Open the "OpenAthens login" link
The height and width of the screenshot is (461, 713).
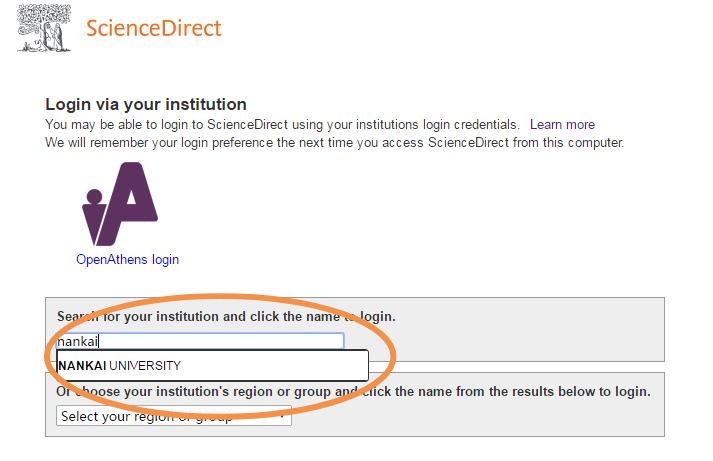(x=127, y=260)
